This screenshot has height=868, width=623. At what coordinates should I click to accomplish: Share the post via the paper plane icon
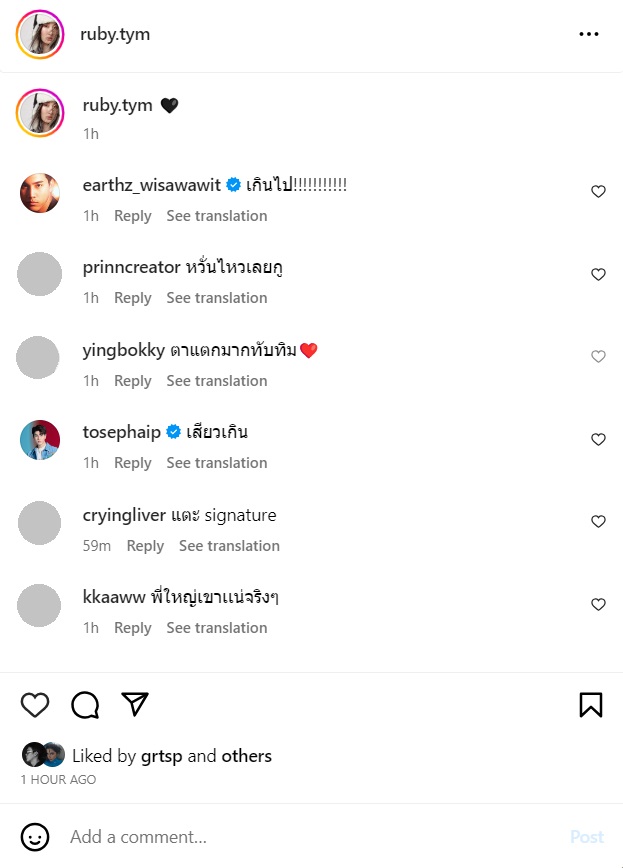point(135,705)
